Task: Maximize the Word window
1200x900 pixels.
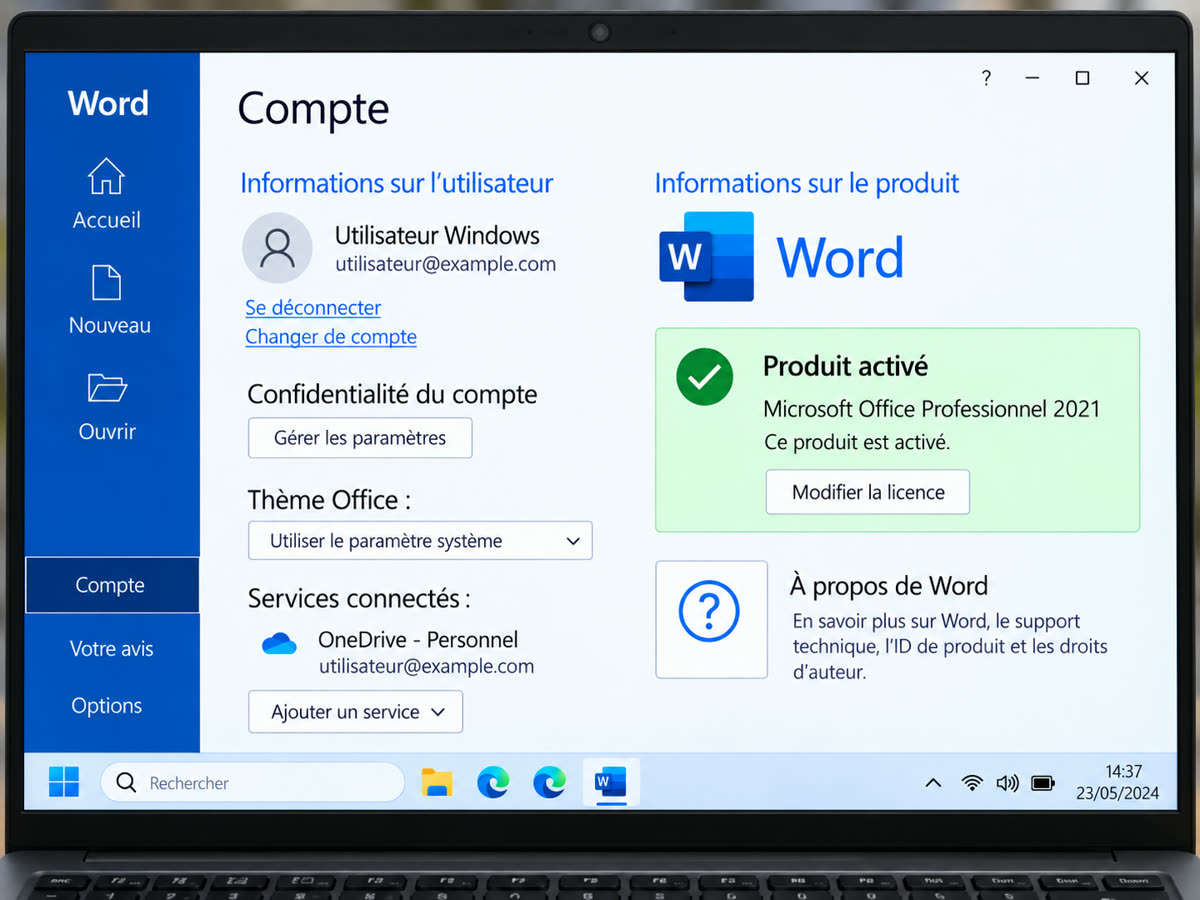Action: click(x=1082, y=78)
